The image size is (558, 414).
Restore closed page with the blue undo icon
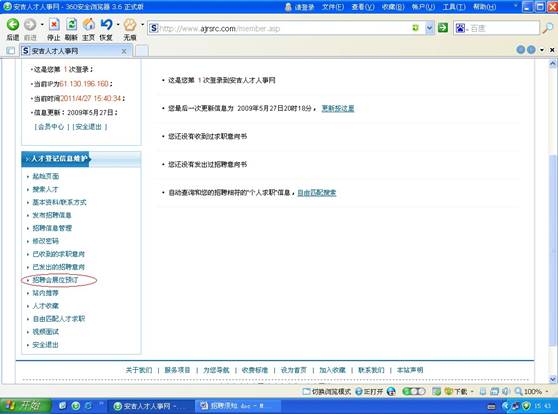coord(106,25)
